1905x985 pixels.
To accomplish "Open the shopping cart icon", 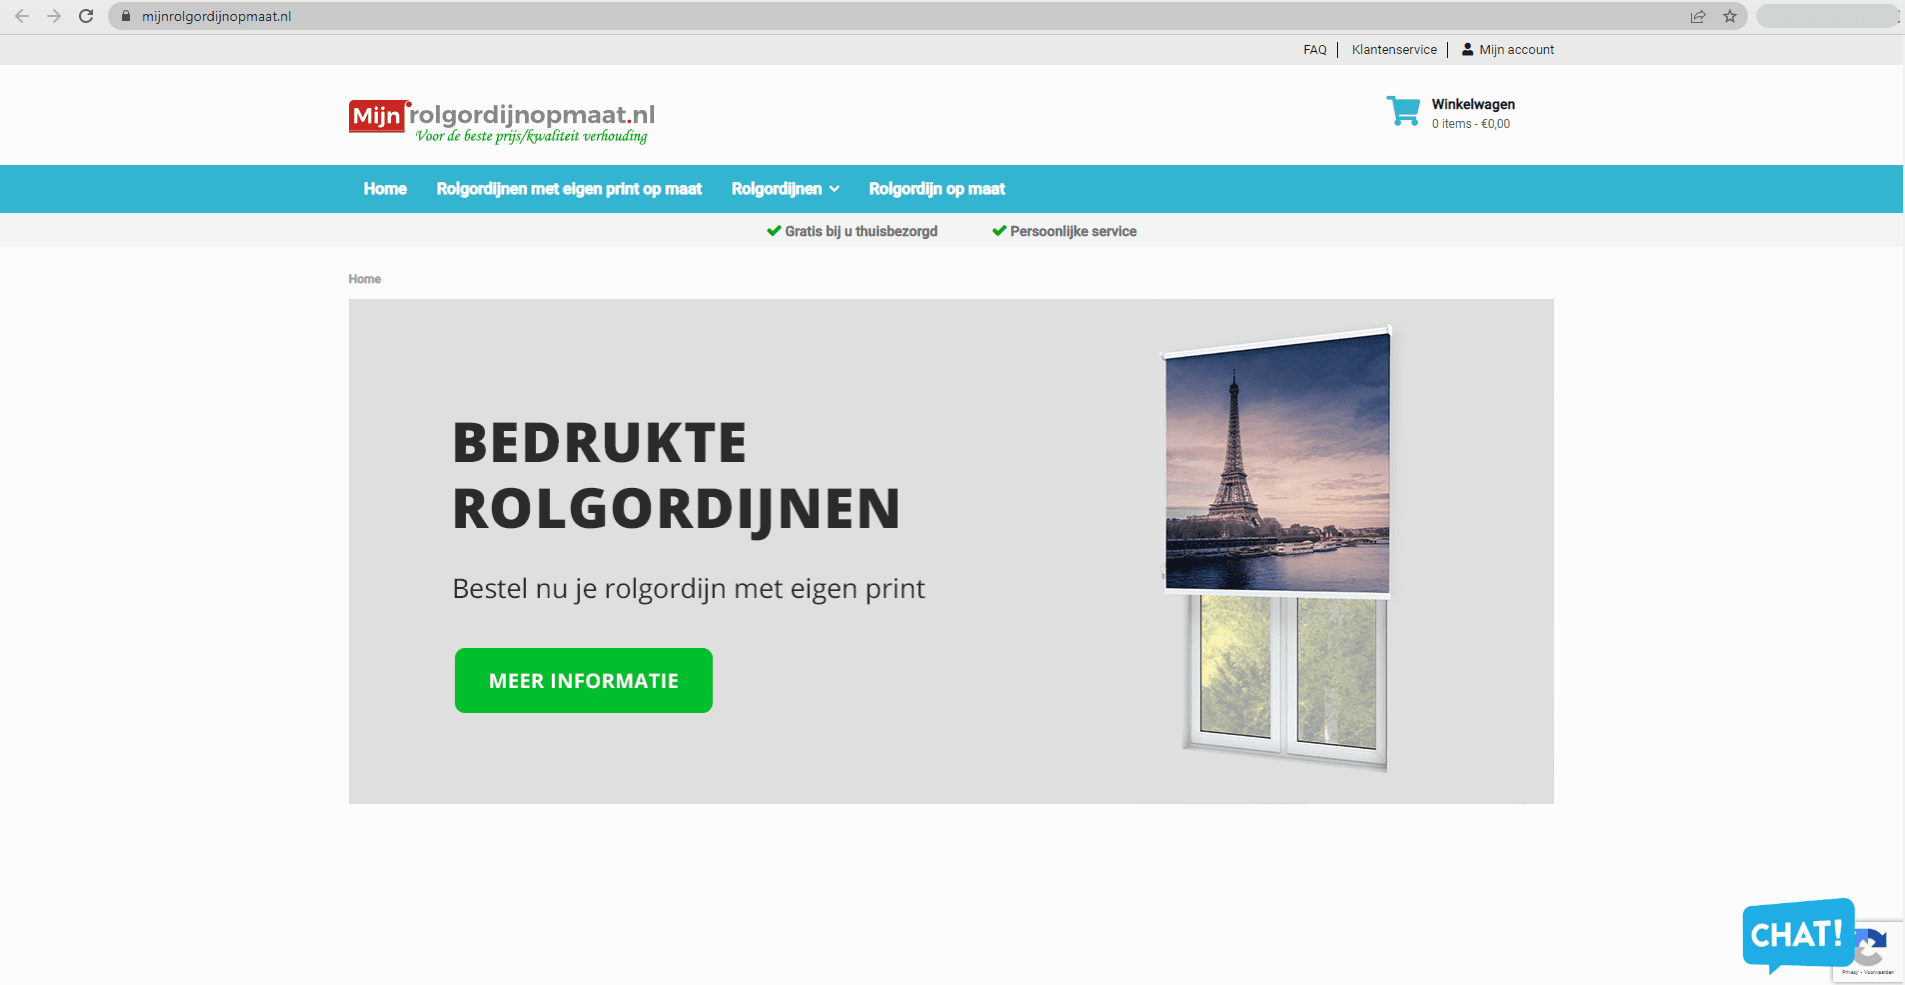I will point(1403,111).
